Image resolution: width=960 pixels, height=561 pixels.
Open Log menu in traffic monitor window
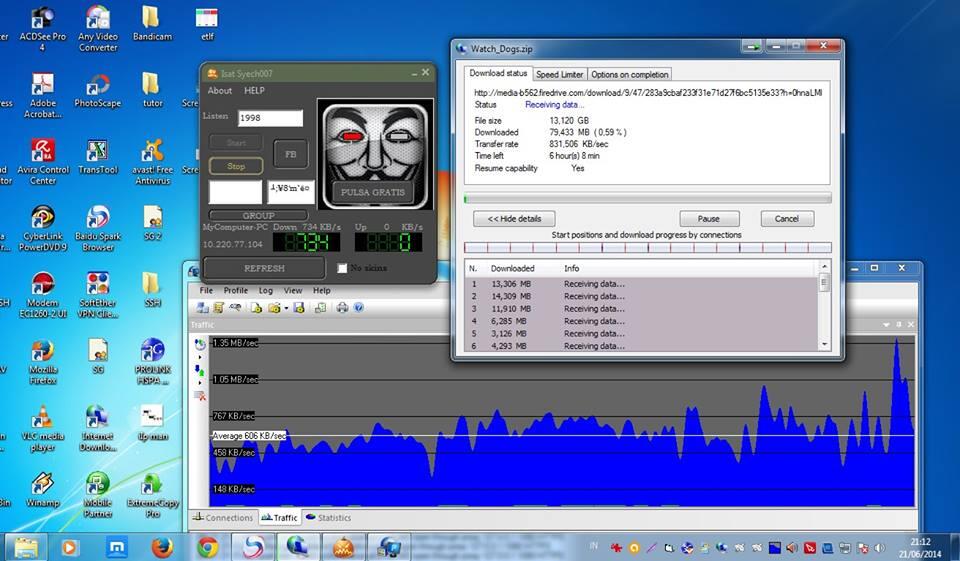tap(266, 290)
